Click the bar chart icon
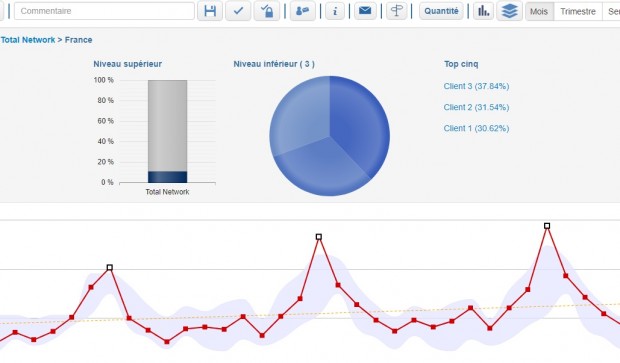The height and width of the screenshot is (363, 620). [483, 11]
